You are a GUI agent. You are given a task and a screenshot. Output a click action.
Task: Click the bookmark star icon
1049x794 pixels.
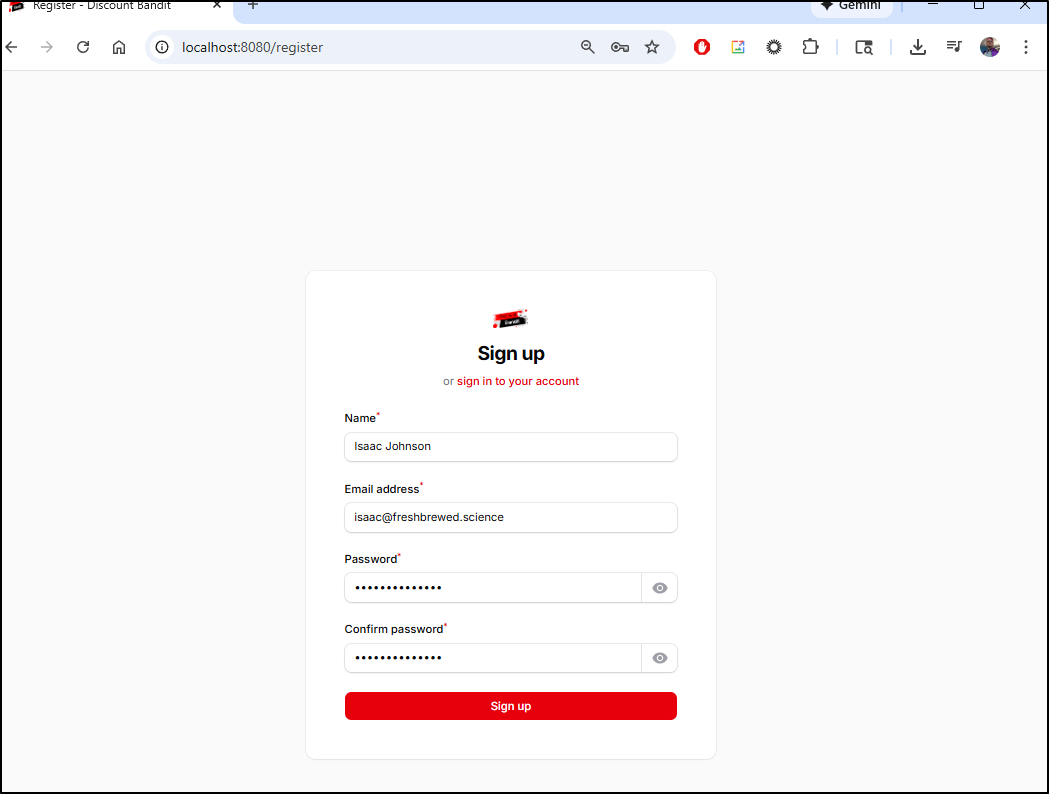[652, 47]
